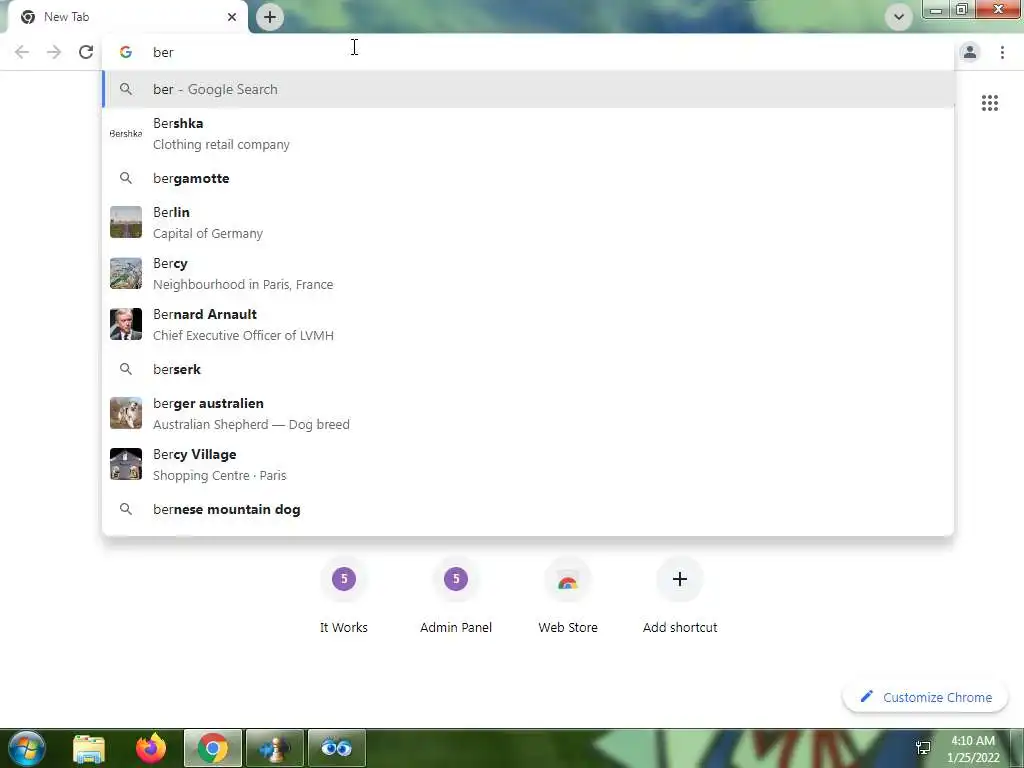Click the taskbar clock showing 4:10 AM
This screenshot has height=768, width=1024.
[x=973, y=749]
